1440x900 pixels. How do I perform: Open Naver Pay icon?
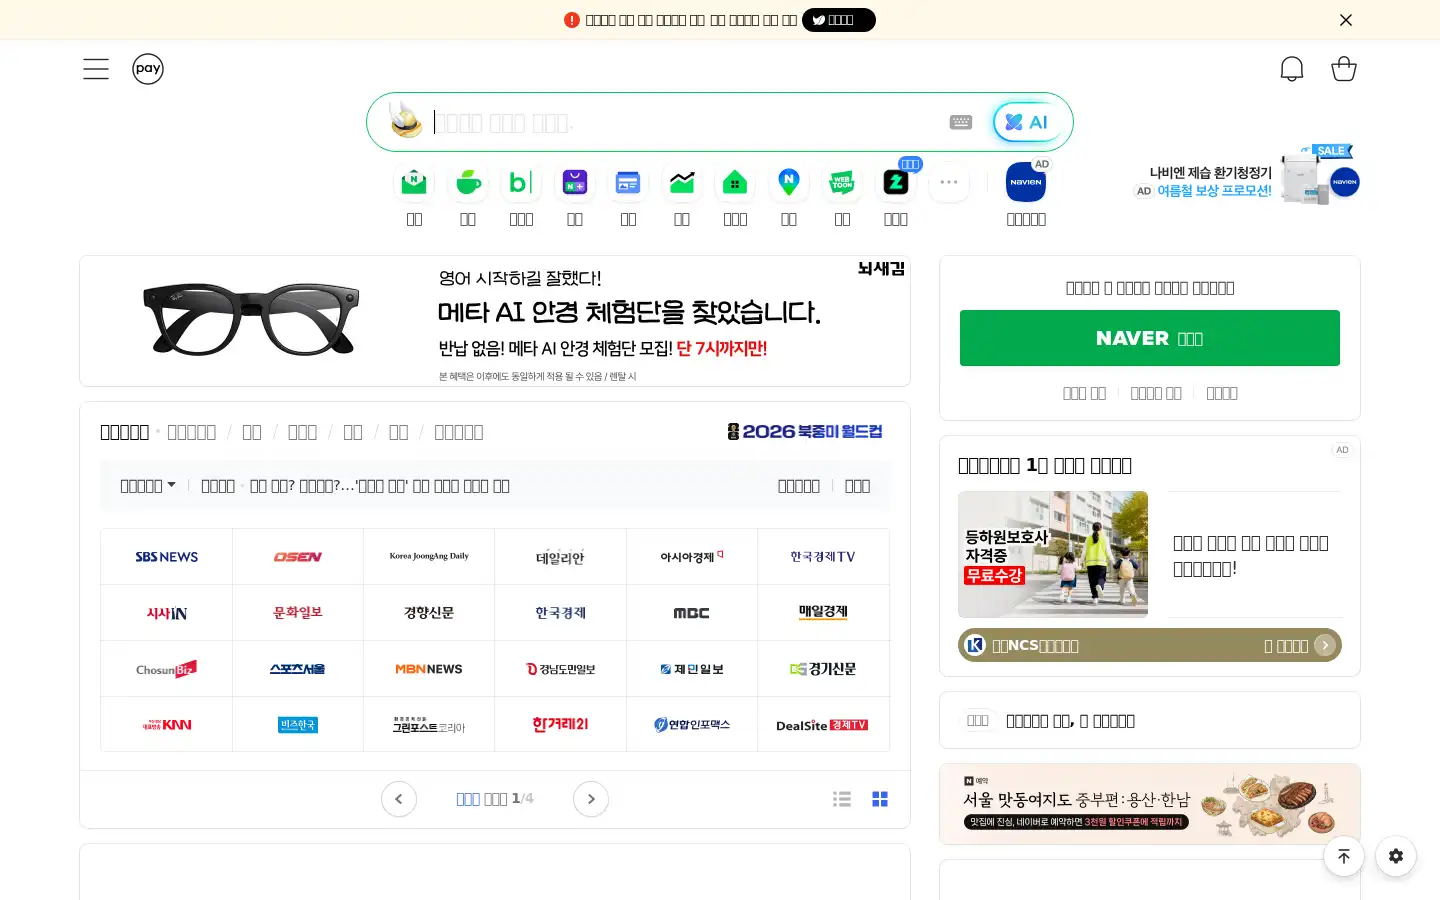(148, 69)
